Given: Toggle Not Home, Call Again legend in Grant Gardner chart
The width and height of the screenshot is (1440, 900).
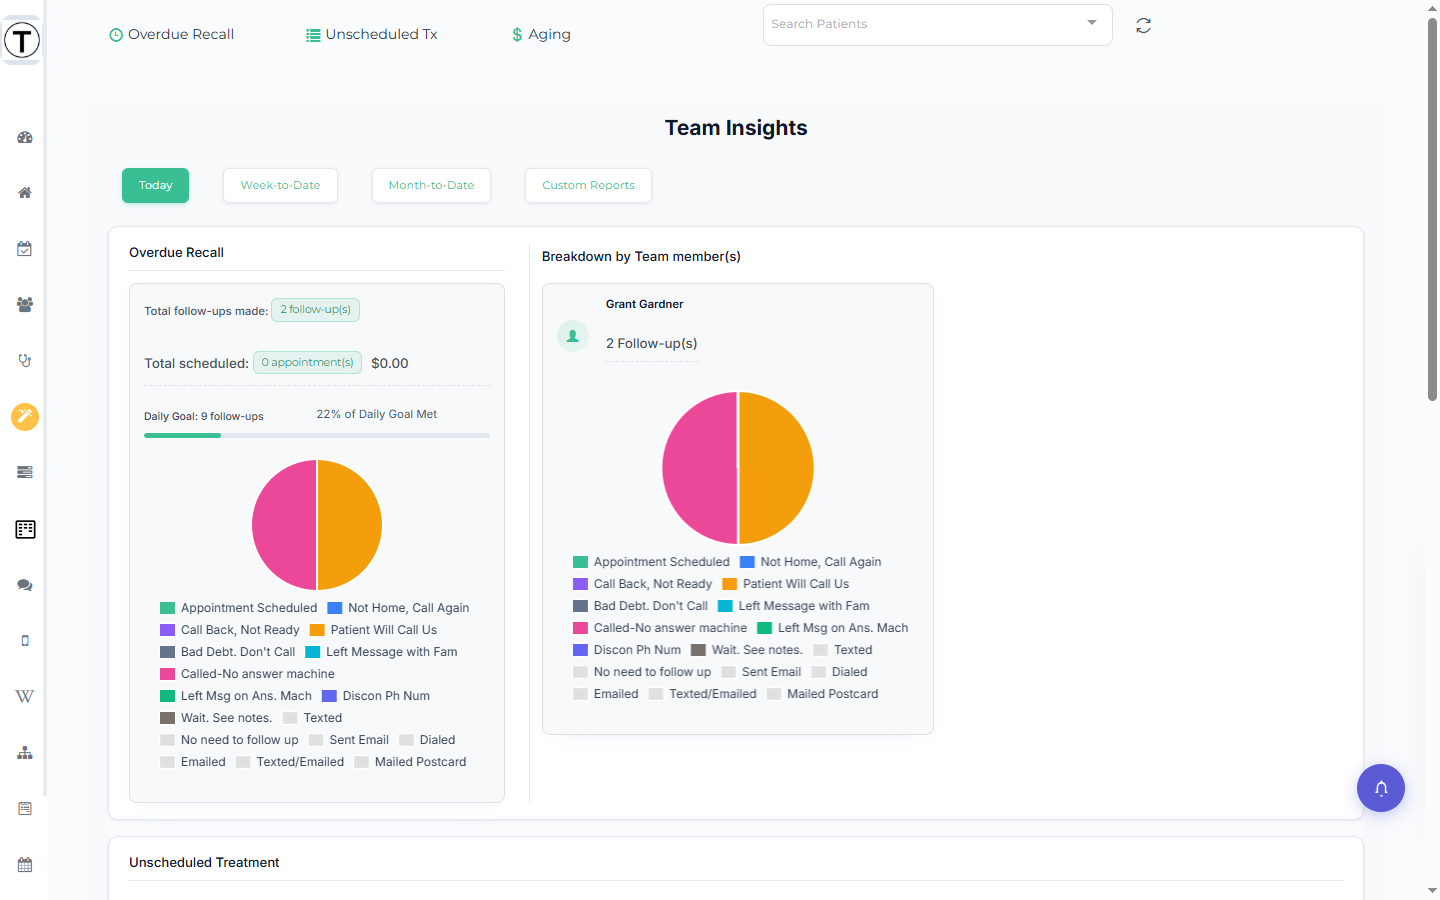Looking at the screenshot, I should [x=811, y=562].
